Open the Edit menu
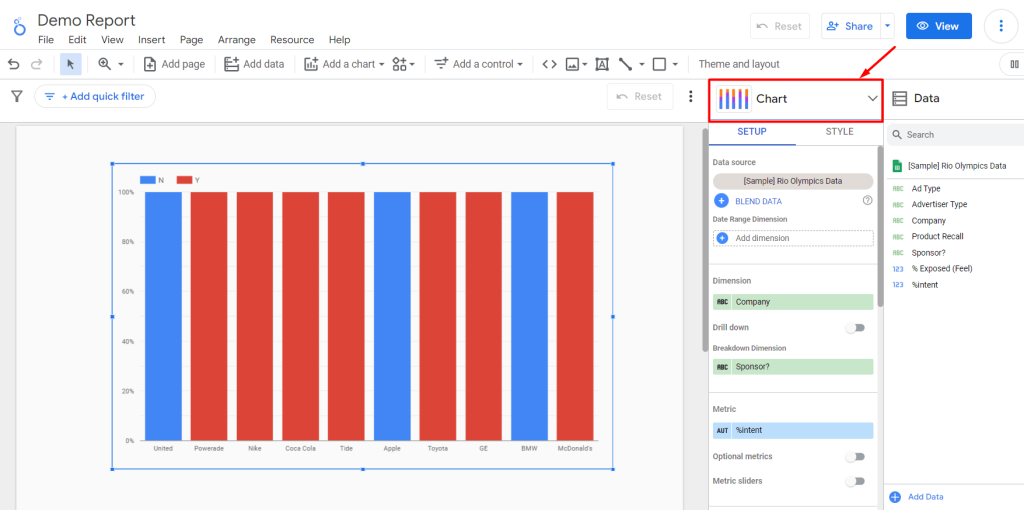Image resolution: width=1024 pixels, height=510 pixels. tap(77, 40)
